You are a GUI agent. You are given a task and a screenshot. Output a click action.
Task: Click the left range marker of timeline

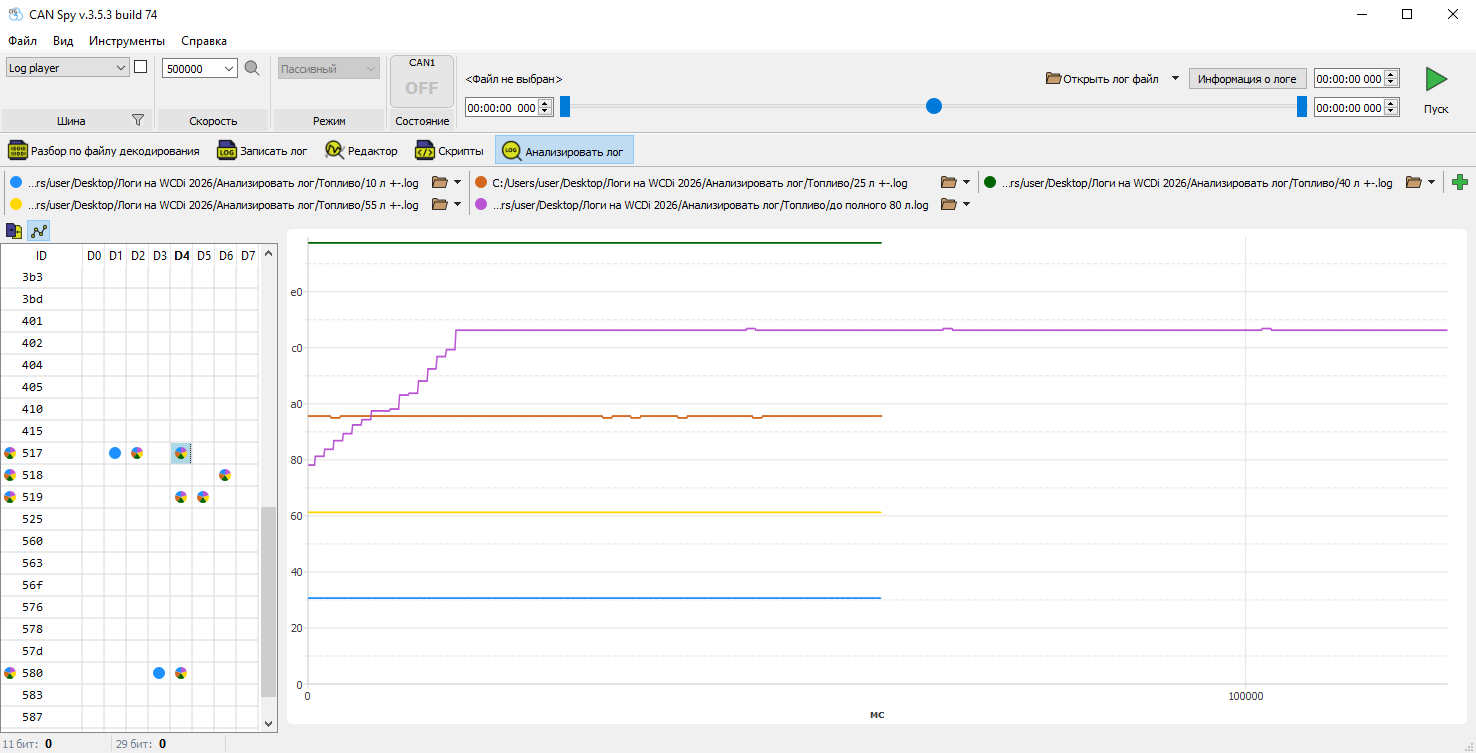[565, 106]
